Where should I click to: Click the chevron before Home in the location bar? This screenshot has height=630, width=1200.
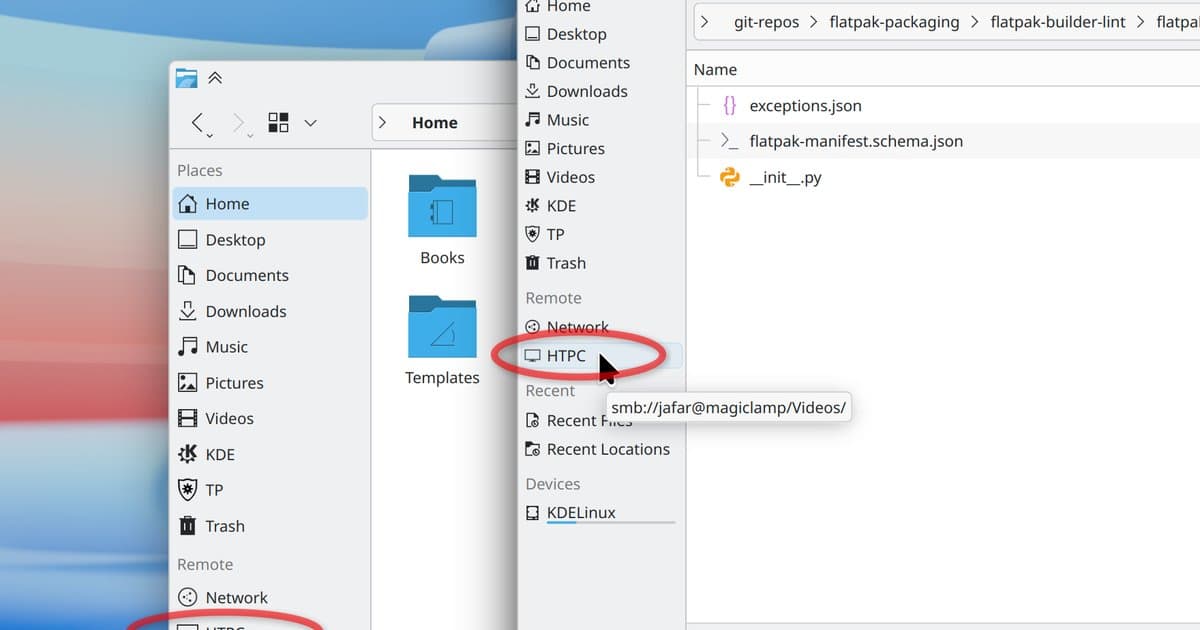(x=382, y=122)
